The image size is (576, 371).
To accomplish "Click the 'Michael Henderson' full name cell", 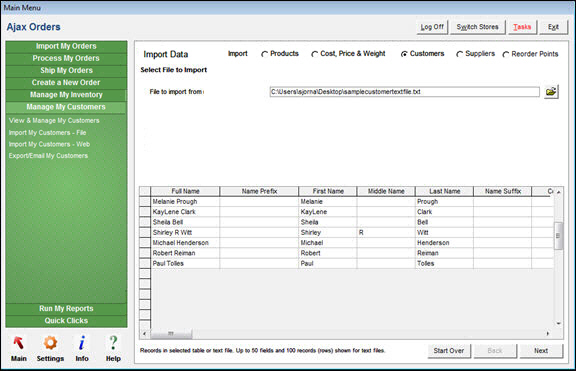I will pos(185,243).
